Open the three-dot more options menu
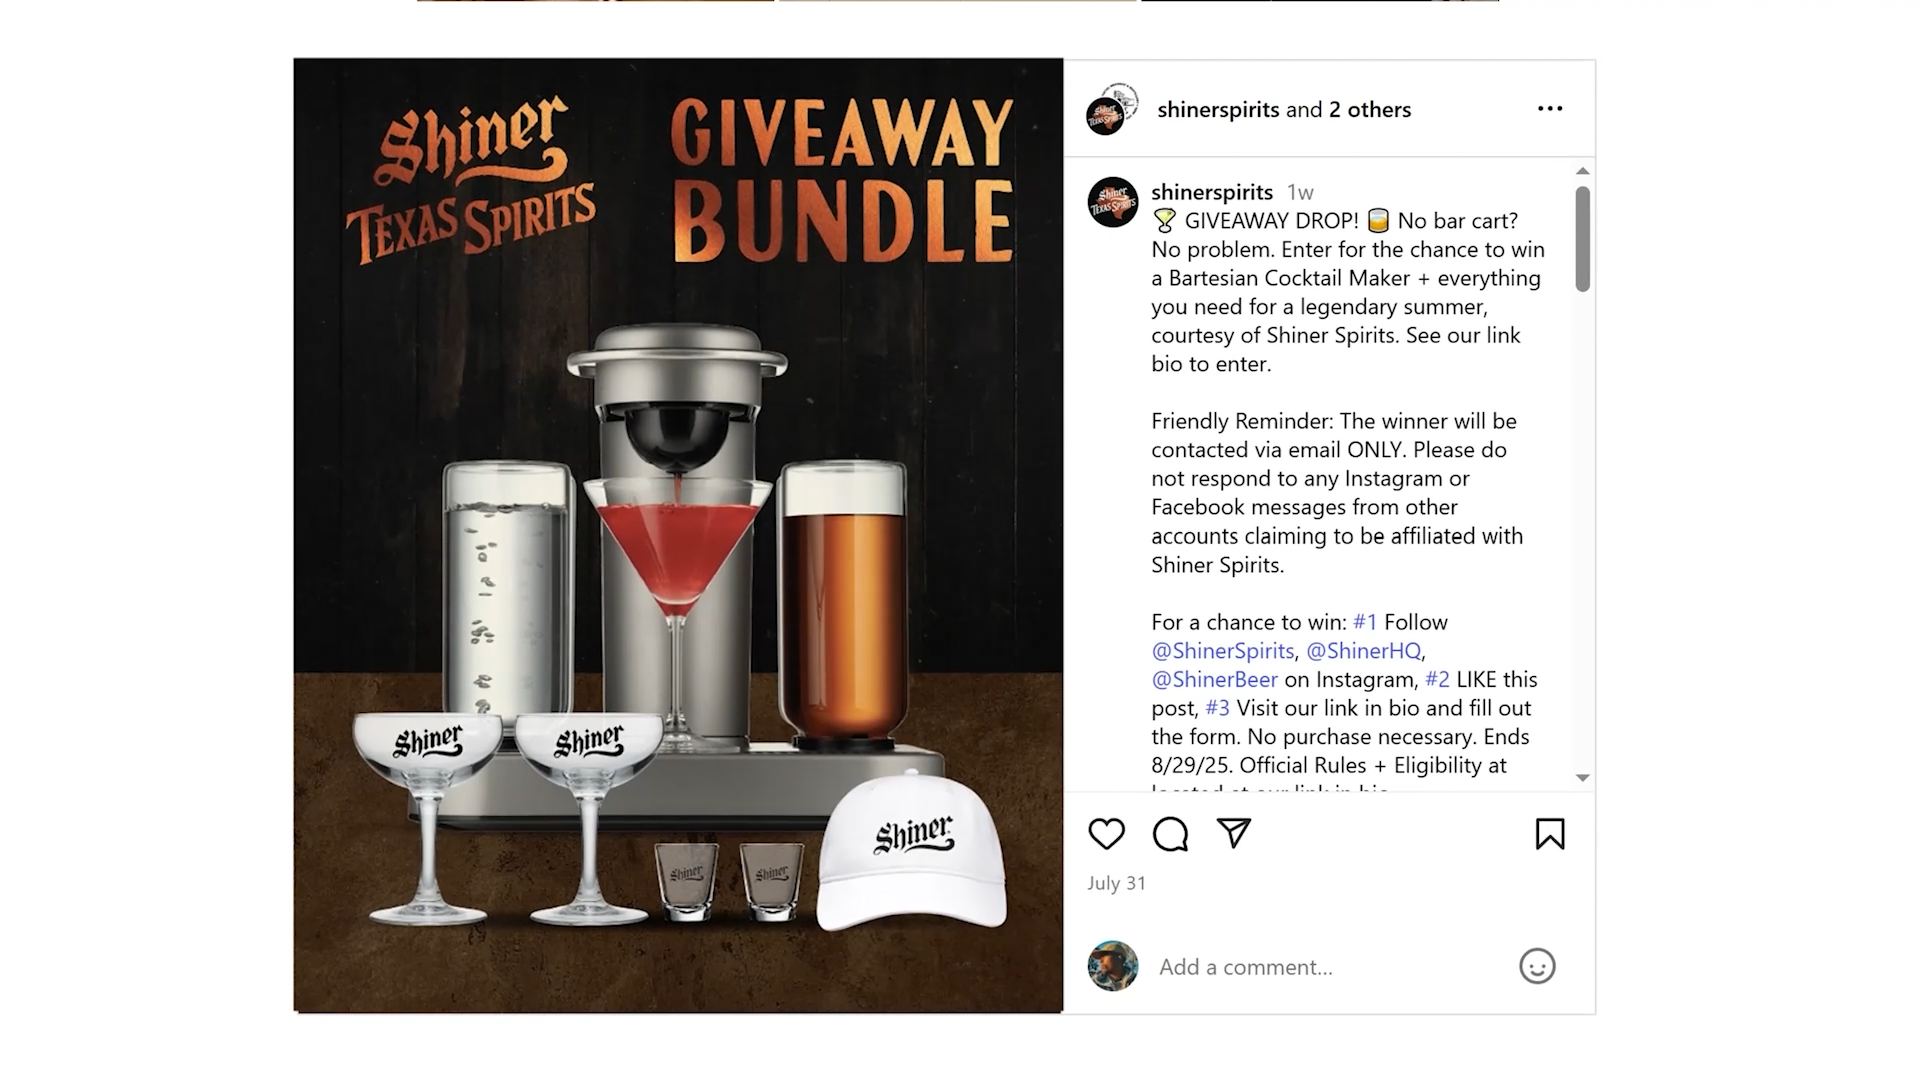 pyautogui.click(x=1550, y=108)
